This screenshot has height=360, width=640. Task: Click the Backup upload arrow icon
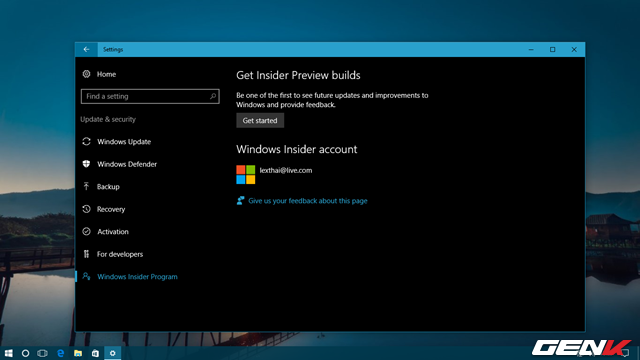[86, 186]
